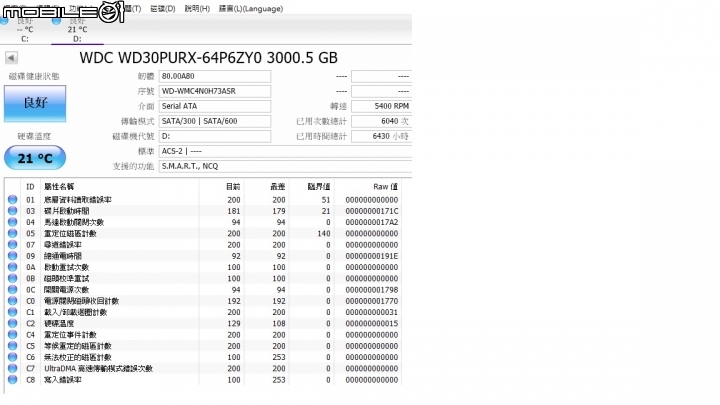This screenshot has width=720, height=405.
Task: Click raw value 00000000191E in row 09
Action: click(372, 256)
